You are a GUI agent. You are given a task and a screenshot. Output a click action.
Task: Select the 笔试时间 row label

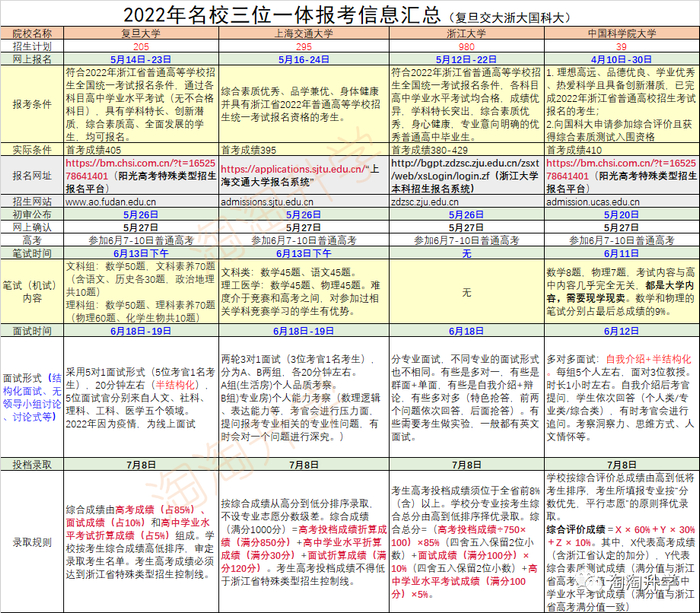[32, 253]
